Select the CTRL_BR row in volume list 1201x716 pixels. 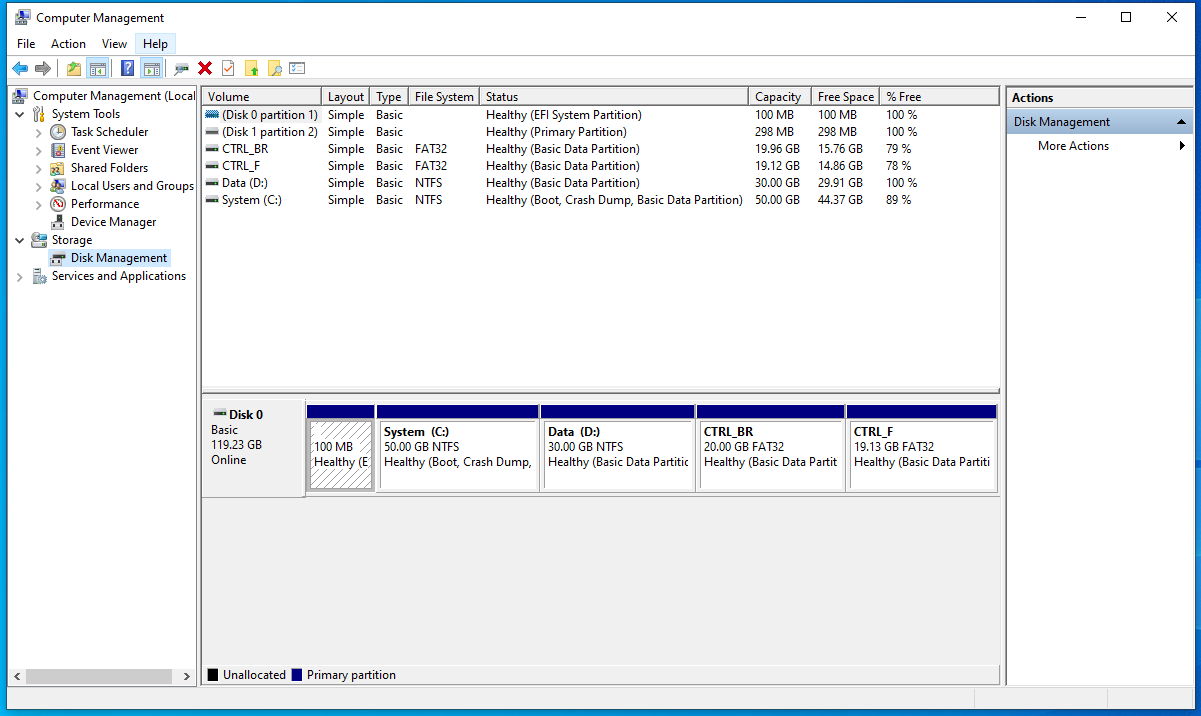(x=600, y=149)
